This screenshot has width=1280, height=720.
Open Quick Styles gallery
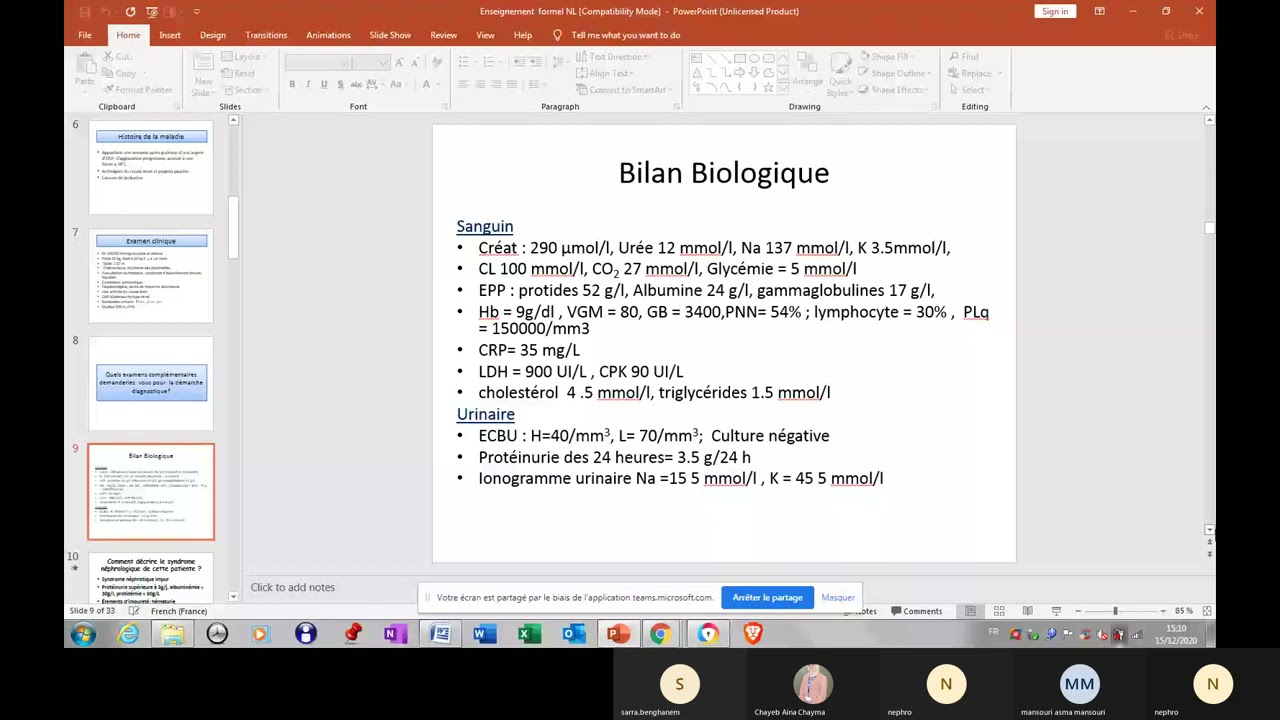click(840, 73)
